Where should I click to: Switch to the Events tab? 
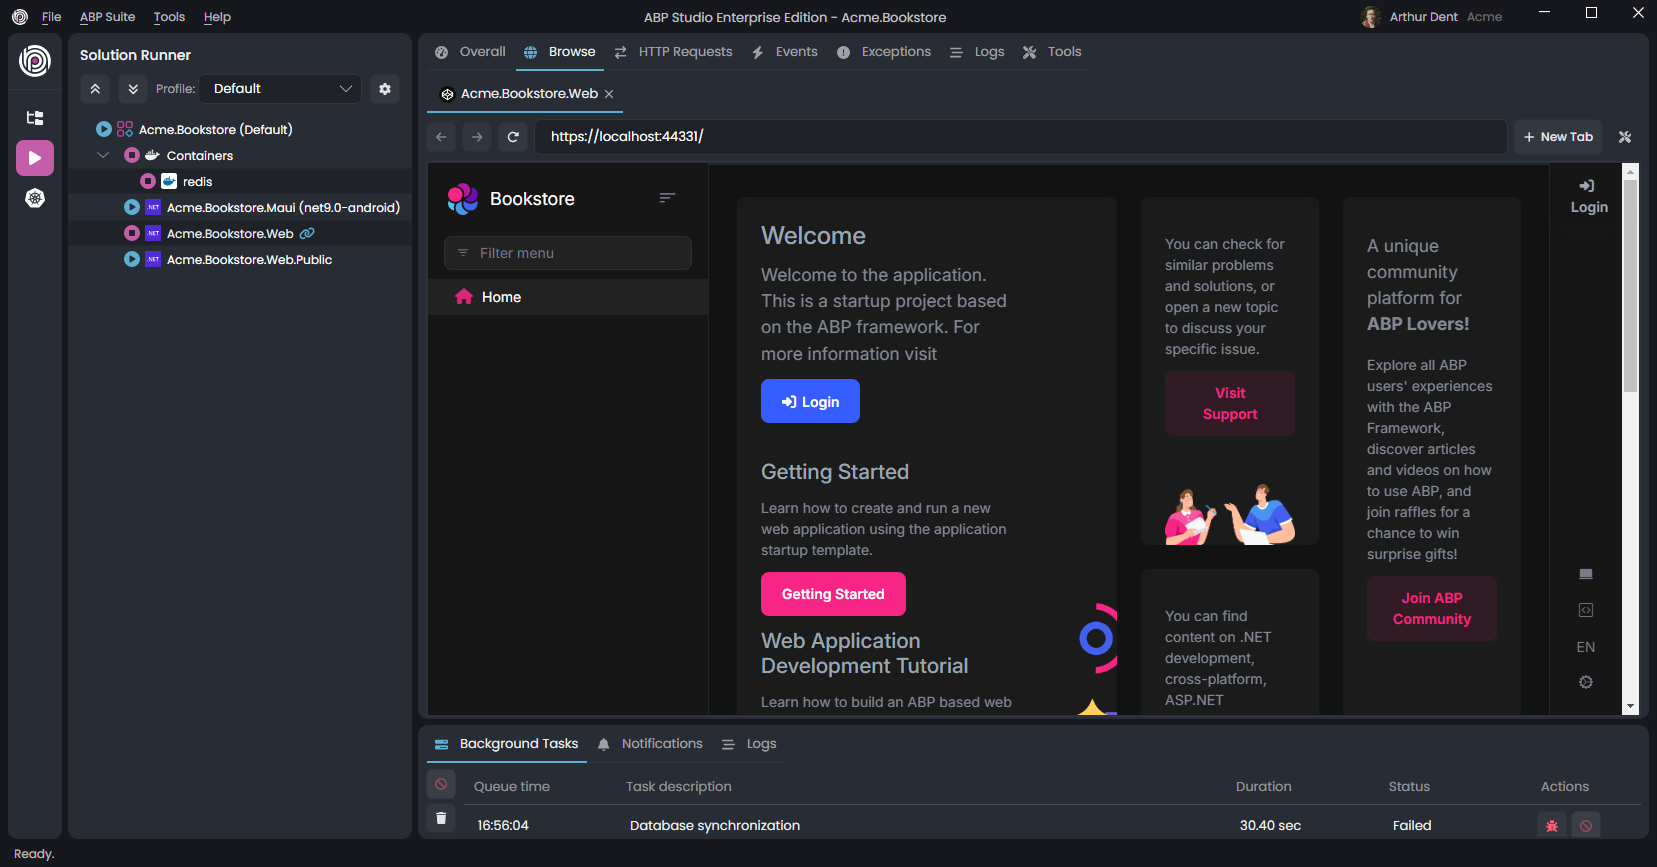click(785, 52)
